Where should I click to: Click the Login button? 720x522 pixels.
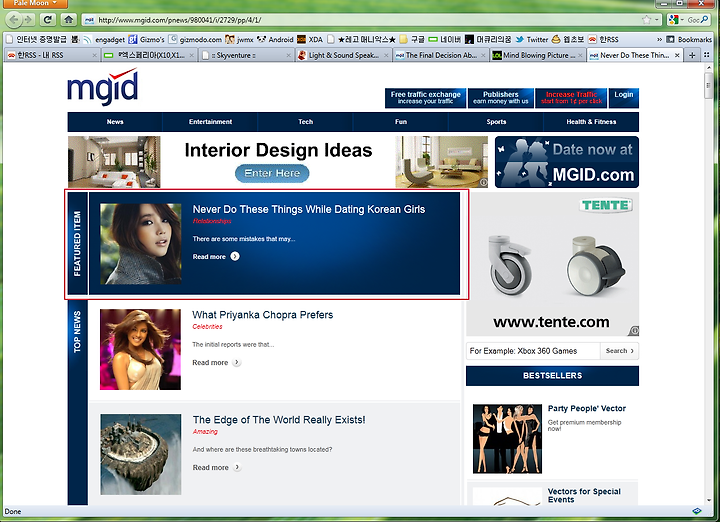tap(624, 97)
